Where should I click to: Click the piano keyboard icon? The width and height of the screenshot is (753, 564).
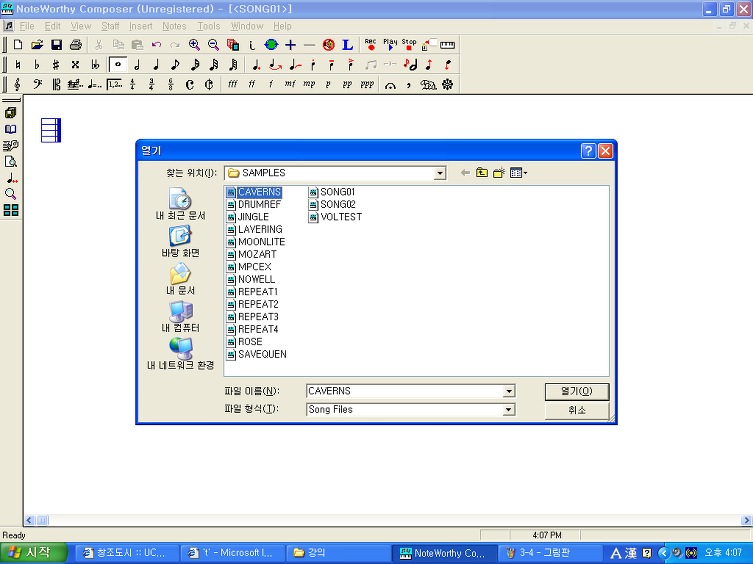[447, 45]
